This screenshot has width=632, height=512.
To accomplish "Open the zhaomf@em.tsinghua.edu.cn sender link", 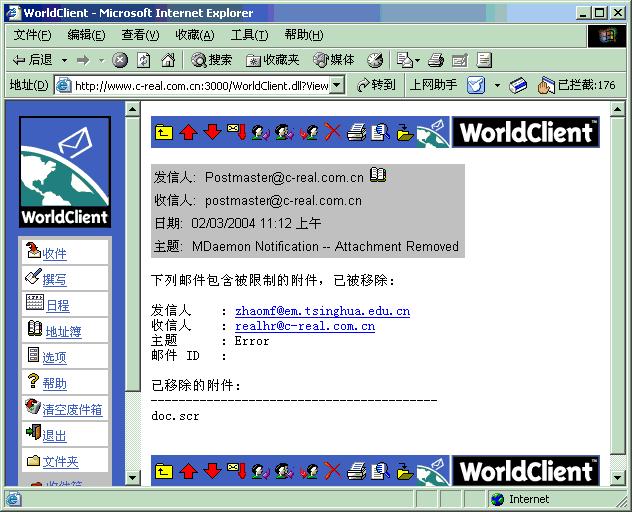I will point(322,311).
